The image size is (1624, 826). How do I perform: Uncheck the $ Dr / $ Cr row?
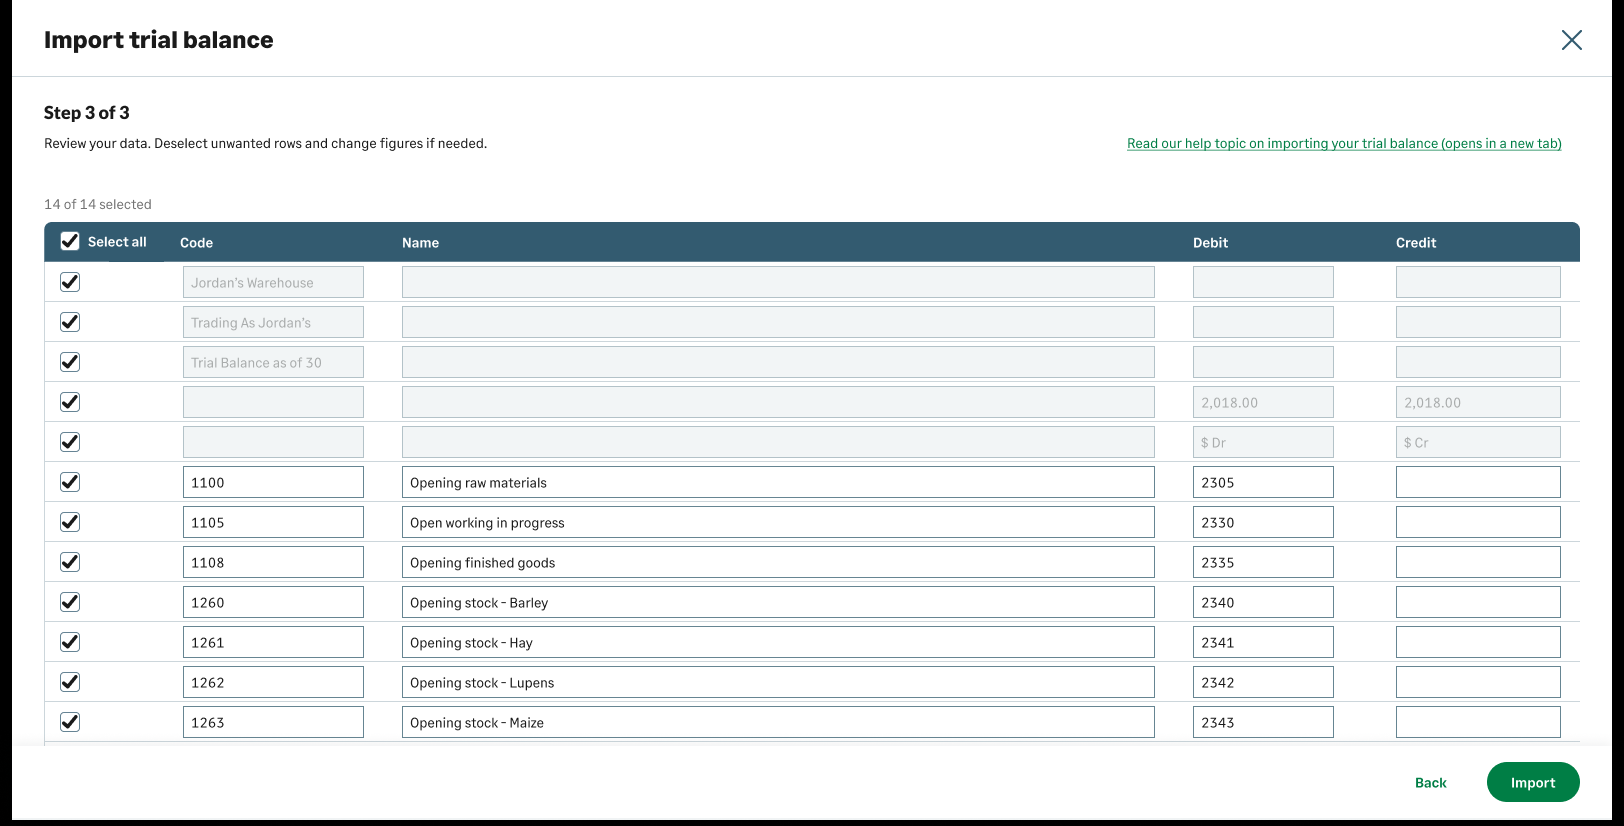pyautogui.click(x=70, y=442)
